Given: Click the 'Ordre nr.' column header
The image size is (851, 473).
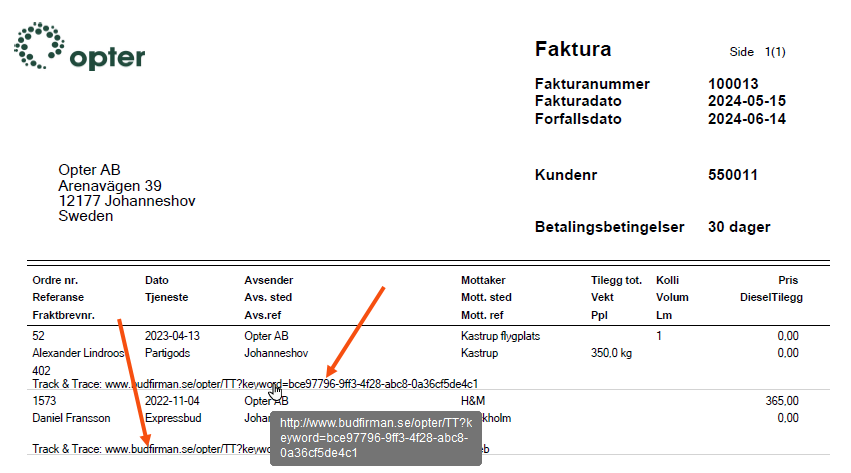Looking at the screenshot, I should point(55,280).
